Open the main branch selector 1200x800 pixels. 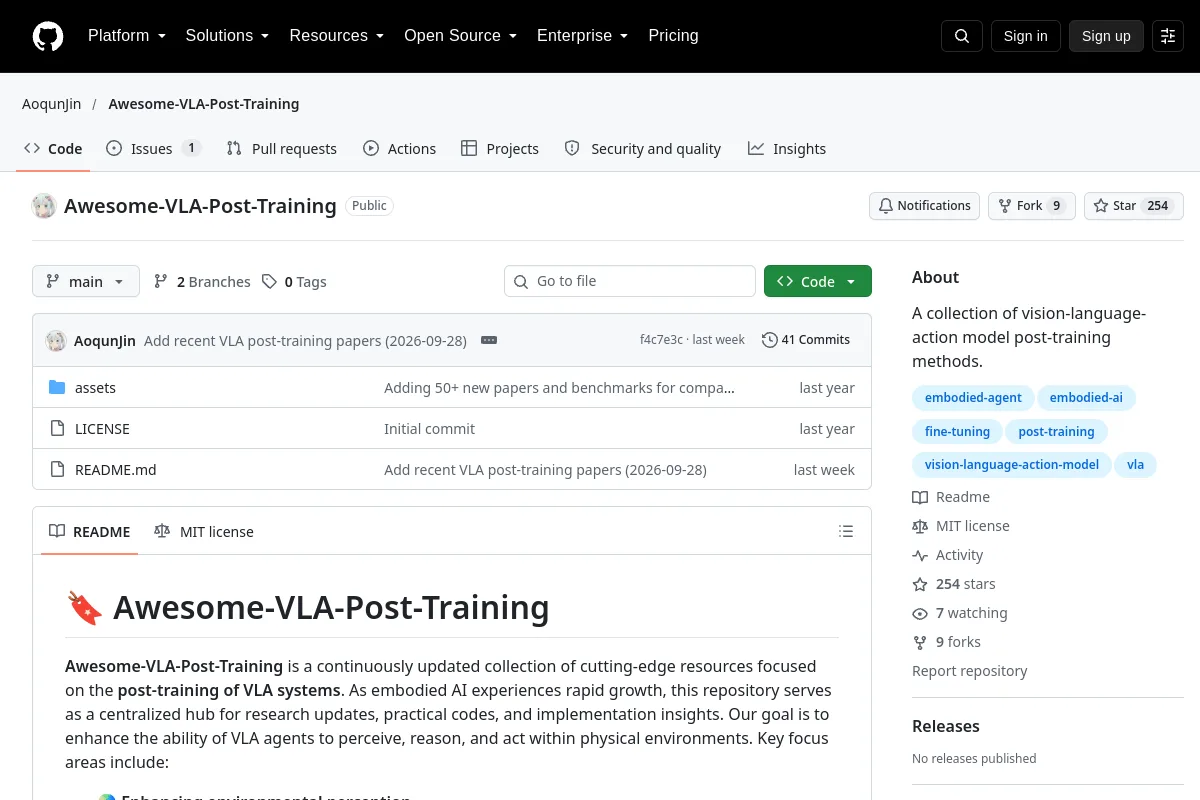coord(86,281)
